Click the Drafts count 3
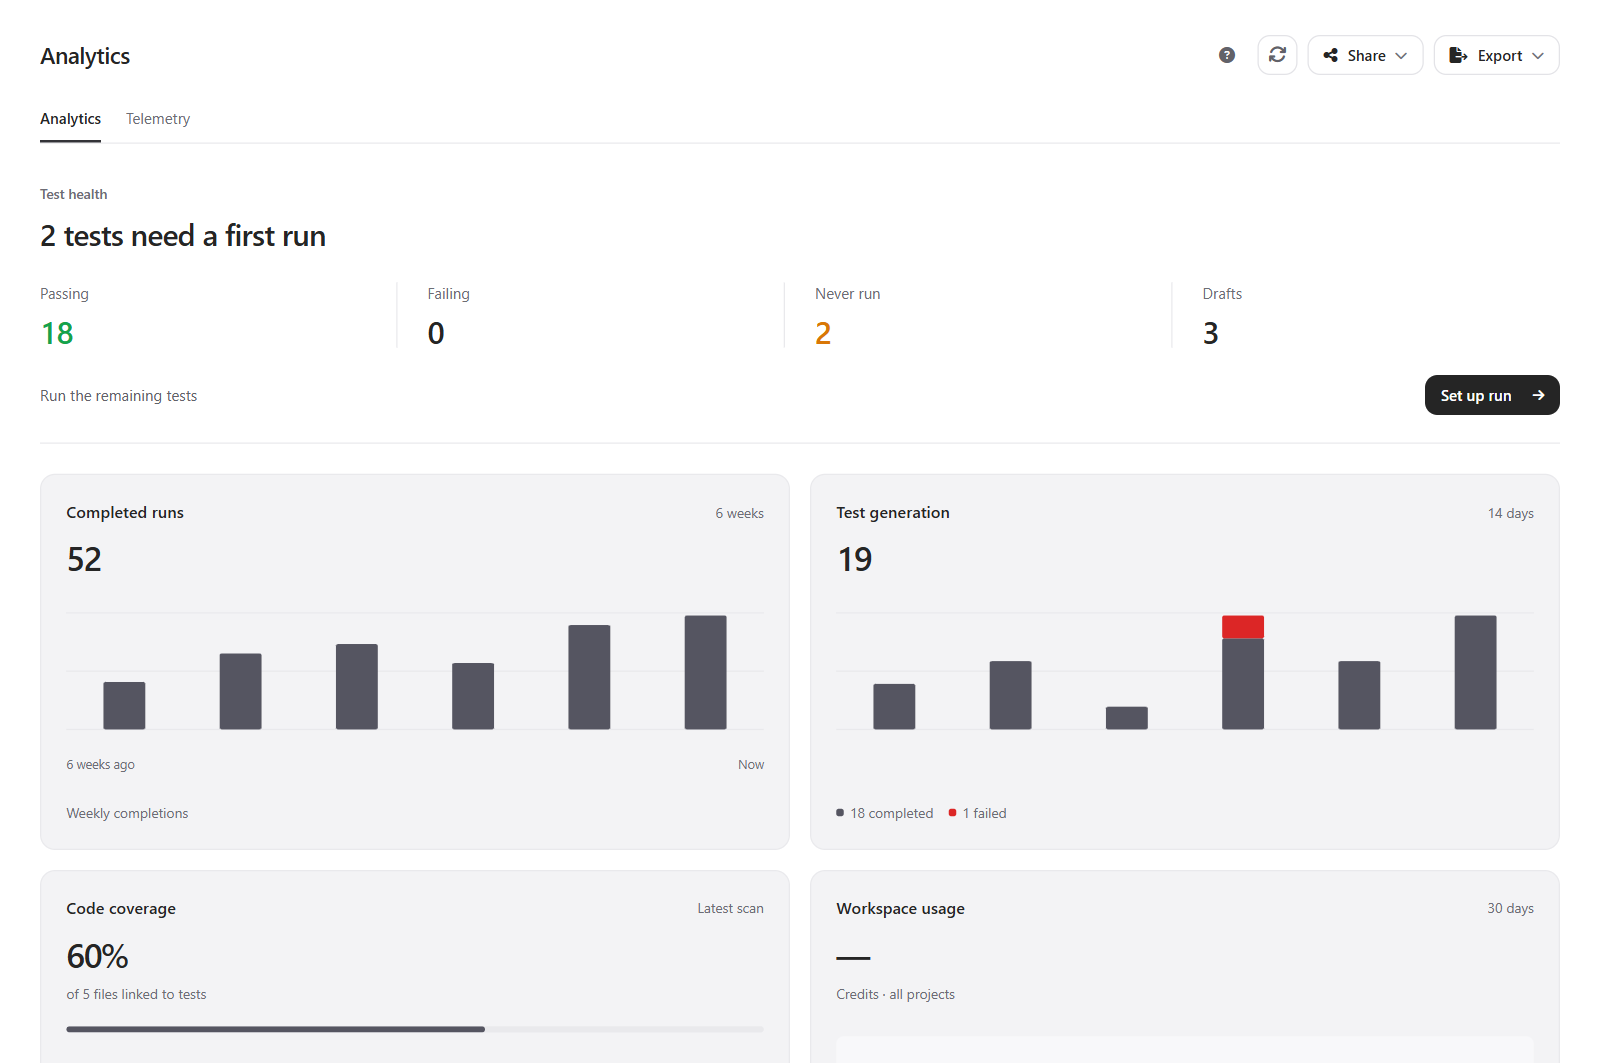The height and width of the screenshot is (1063, 1600). point(1210,333)
